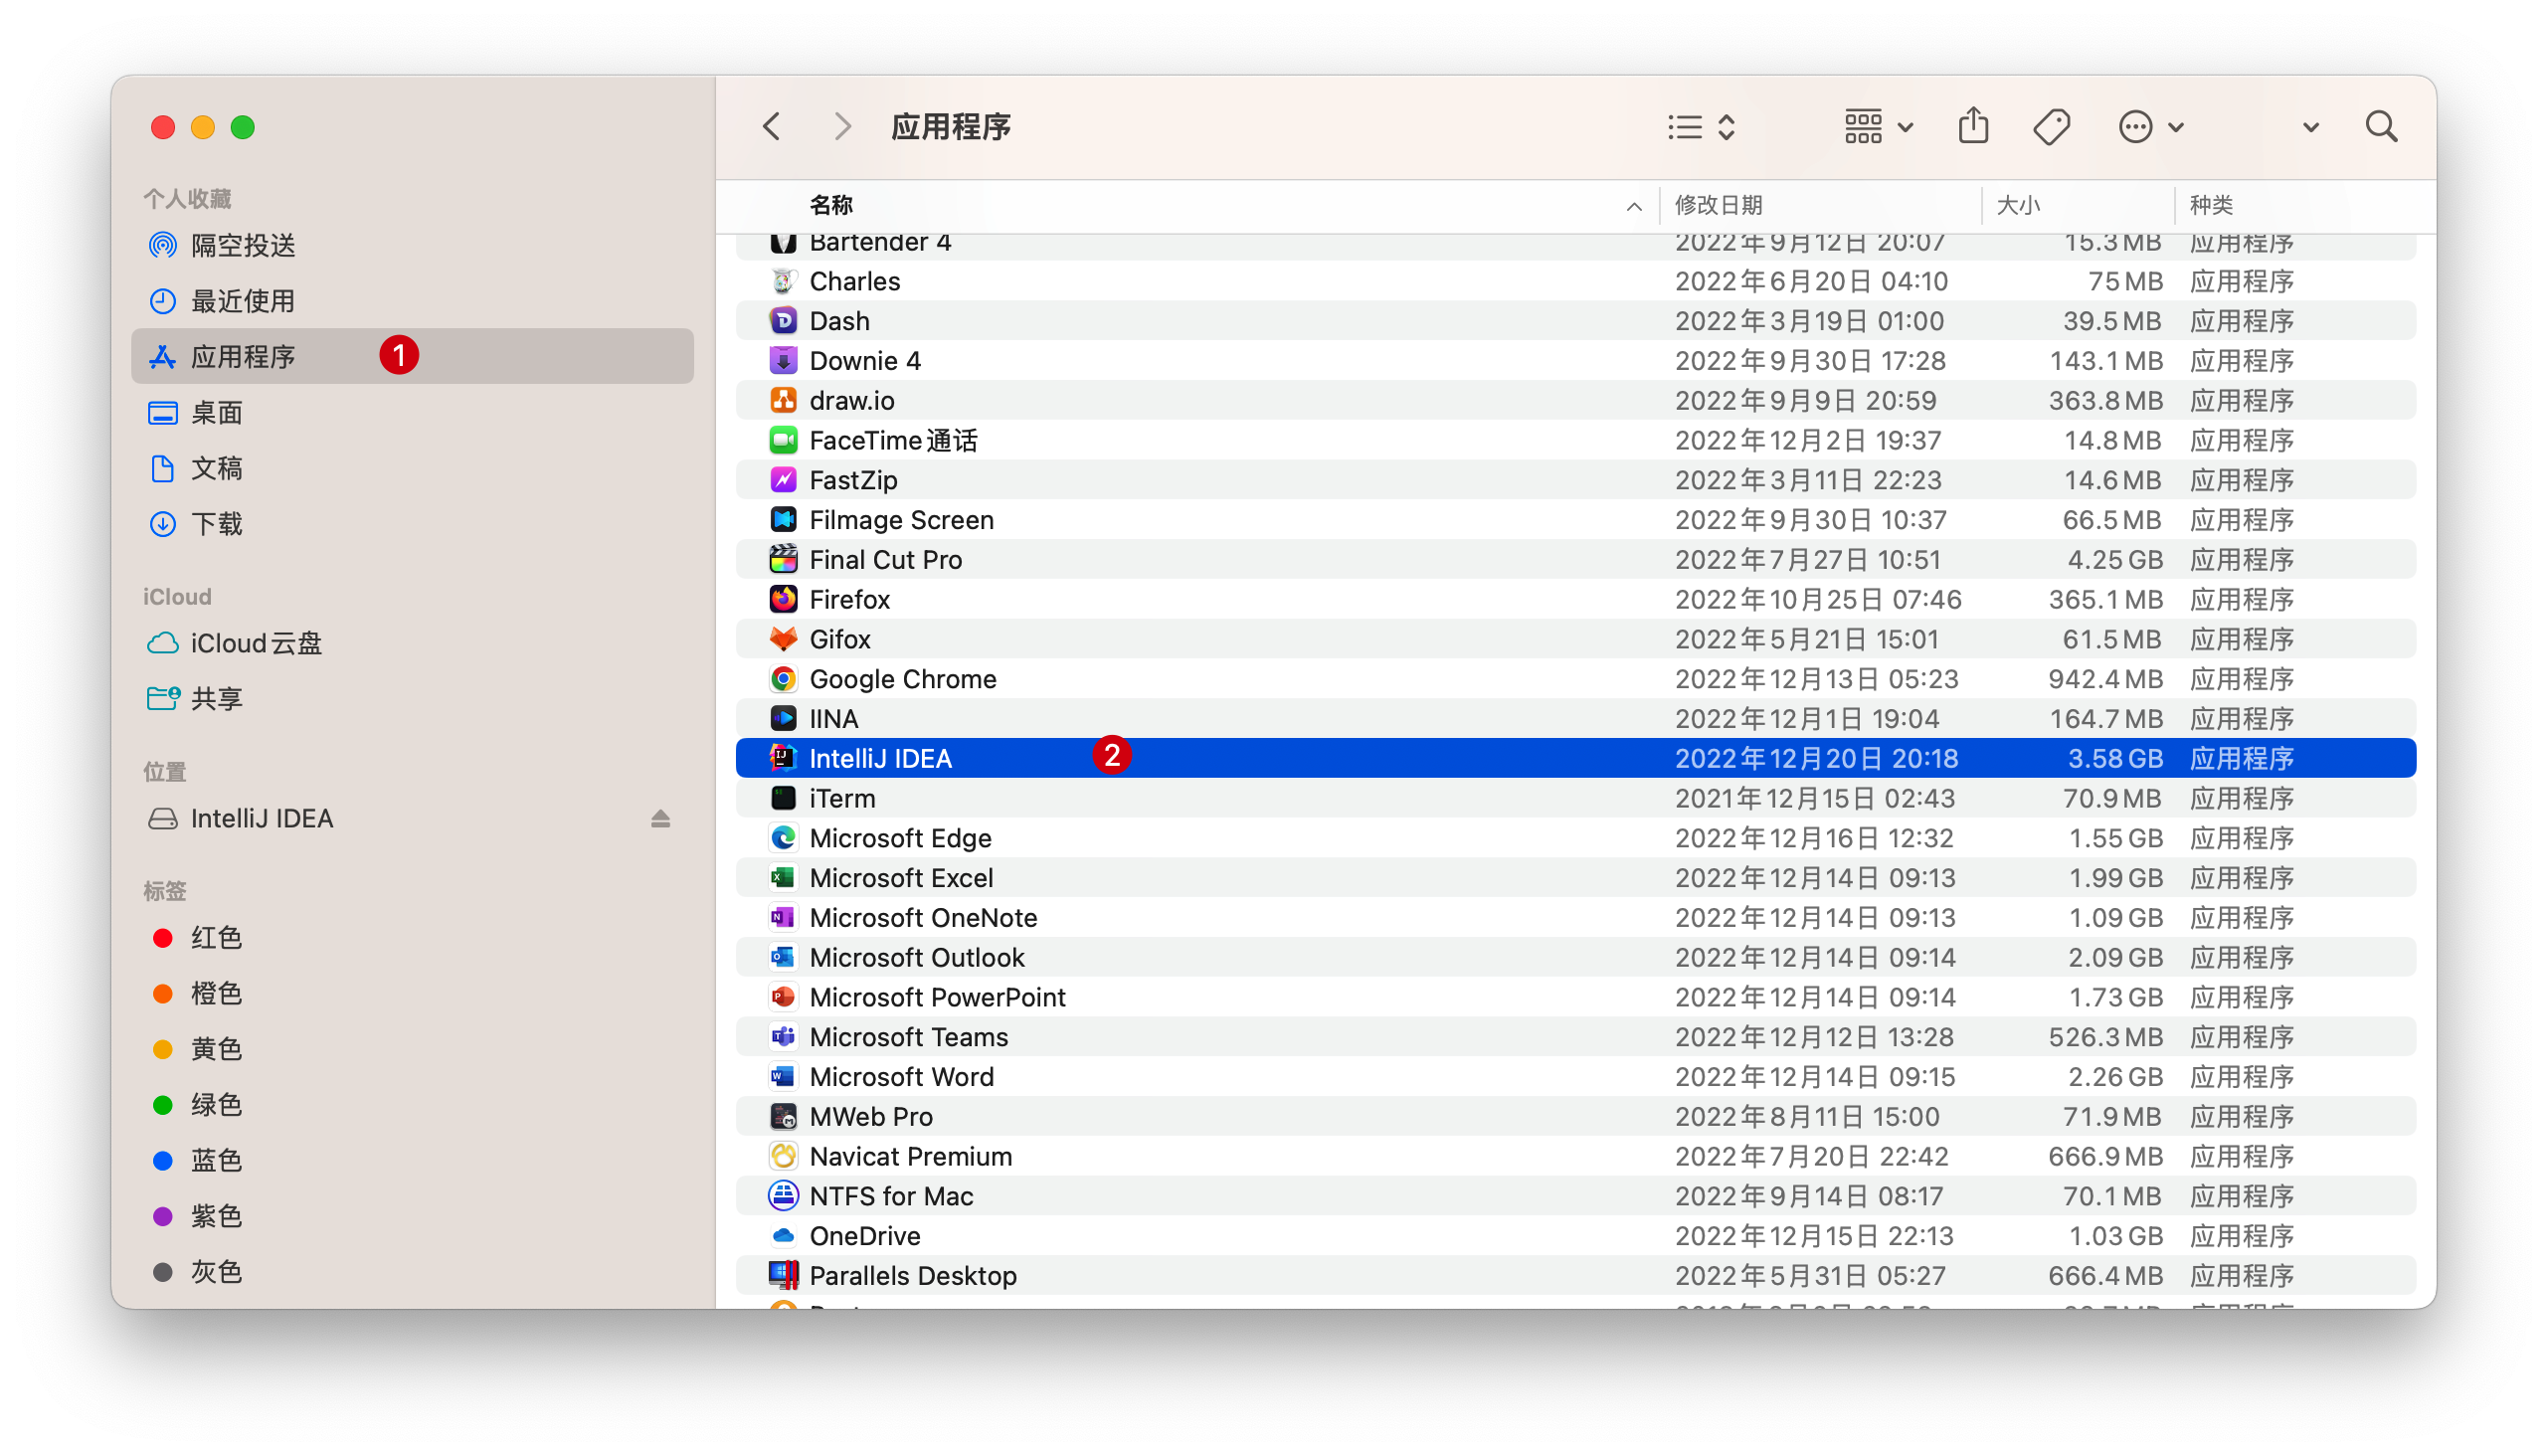Open 桌面 in the sidebar

pyautogui.click(x=412, y=413)
